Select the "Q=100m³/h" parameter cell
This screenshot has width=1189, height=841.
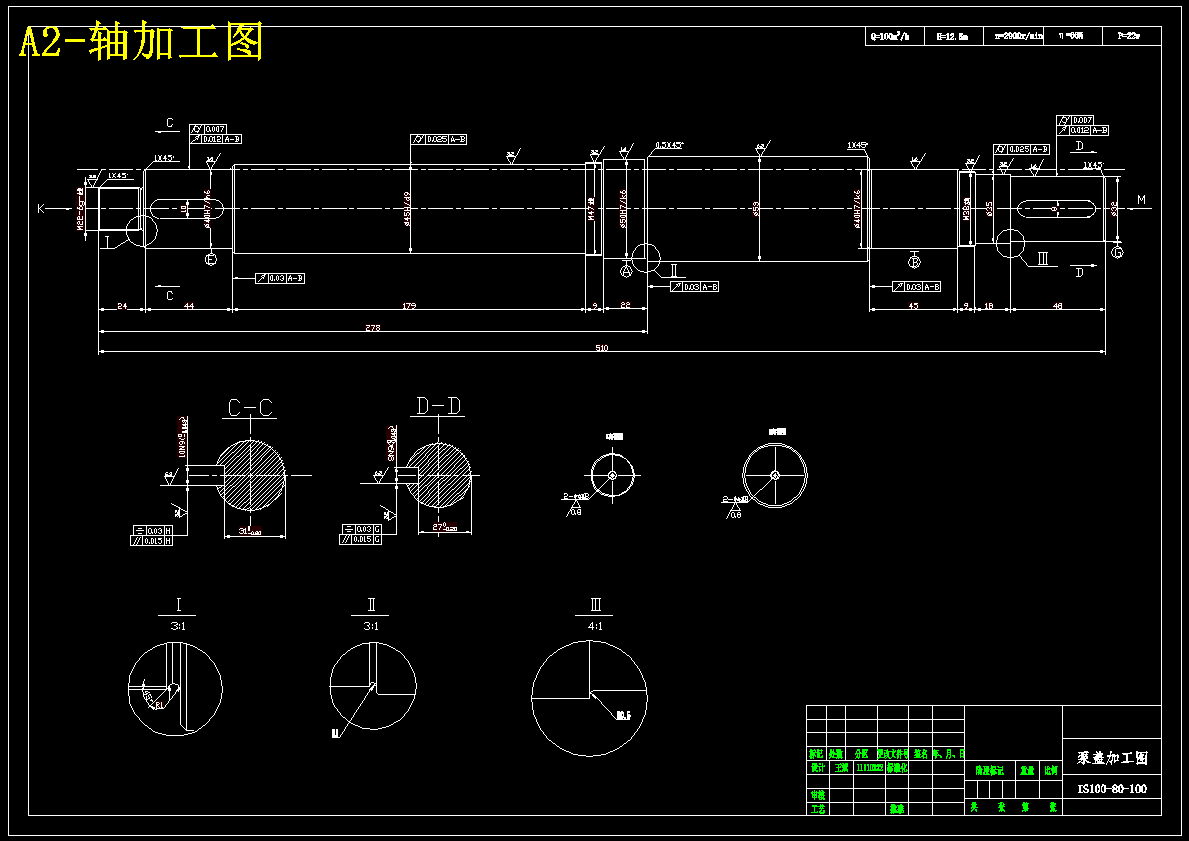(x=895, y=36)
